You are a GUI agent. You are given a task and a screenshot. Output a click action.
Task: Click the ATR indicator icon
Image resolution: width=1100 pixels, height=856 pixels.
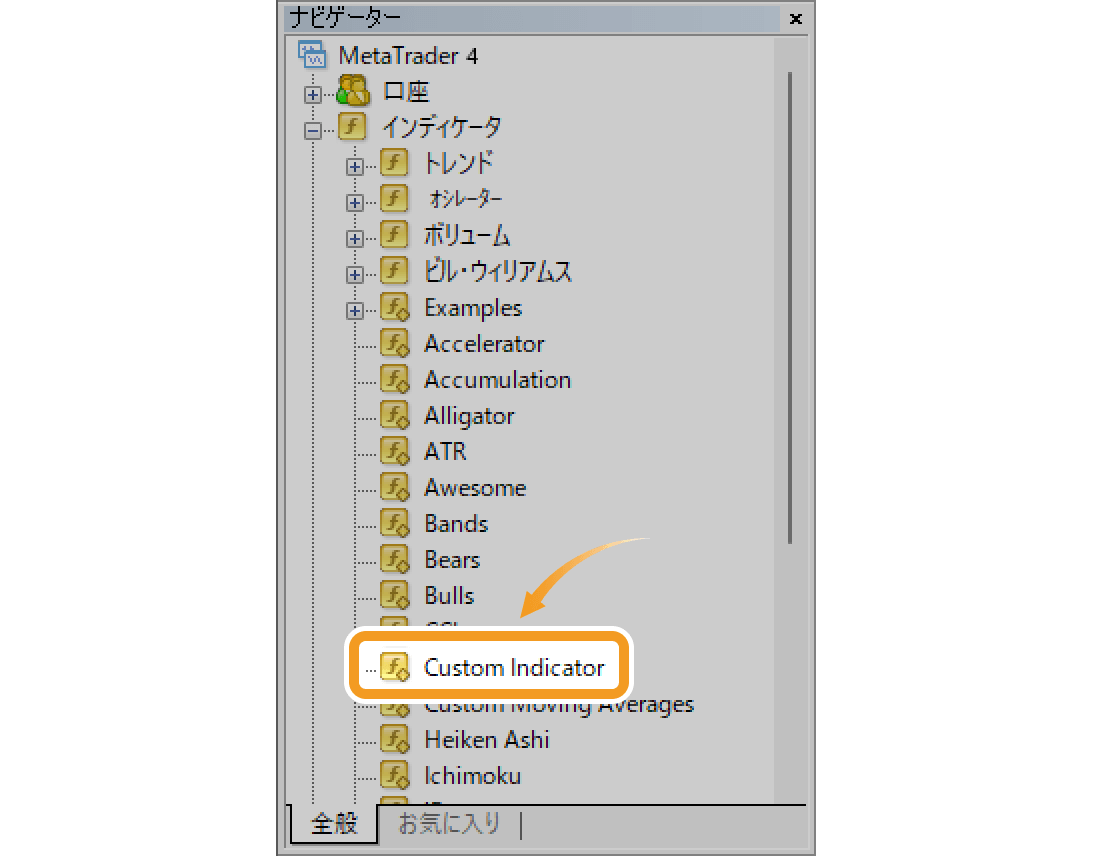pyautogui.click(x=395, y=452)
